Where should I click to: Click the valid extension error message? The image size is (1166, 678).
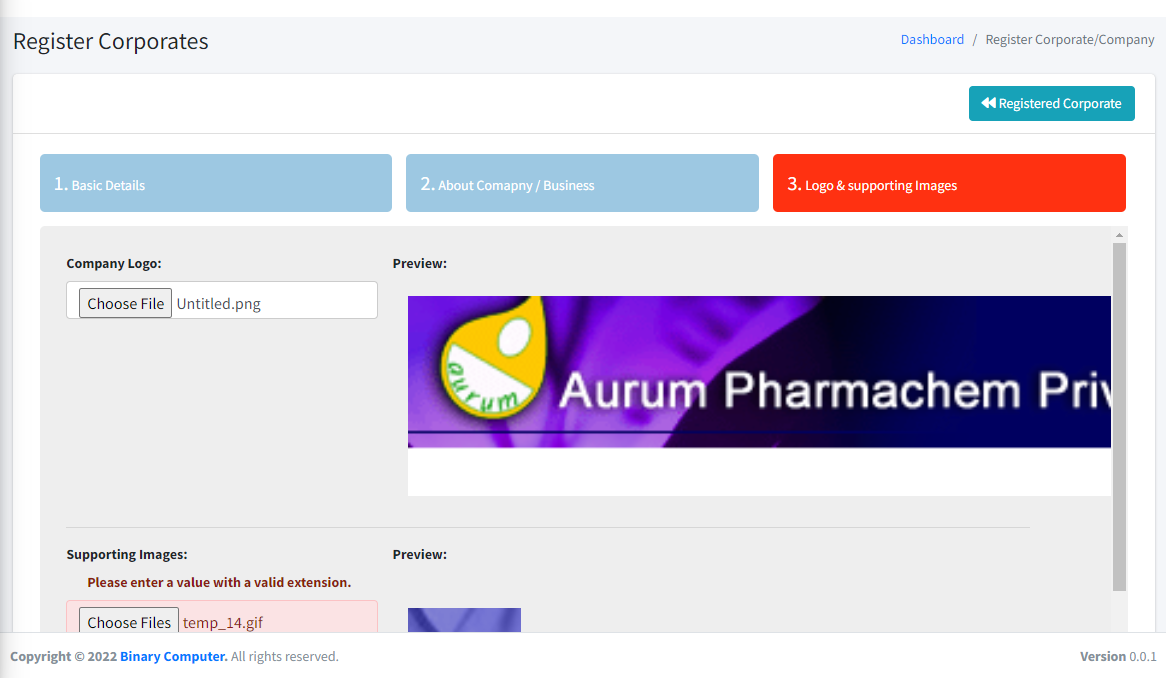pyautogui.click(x=219, y=582)
